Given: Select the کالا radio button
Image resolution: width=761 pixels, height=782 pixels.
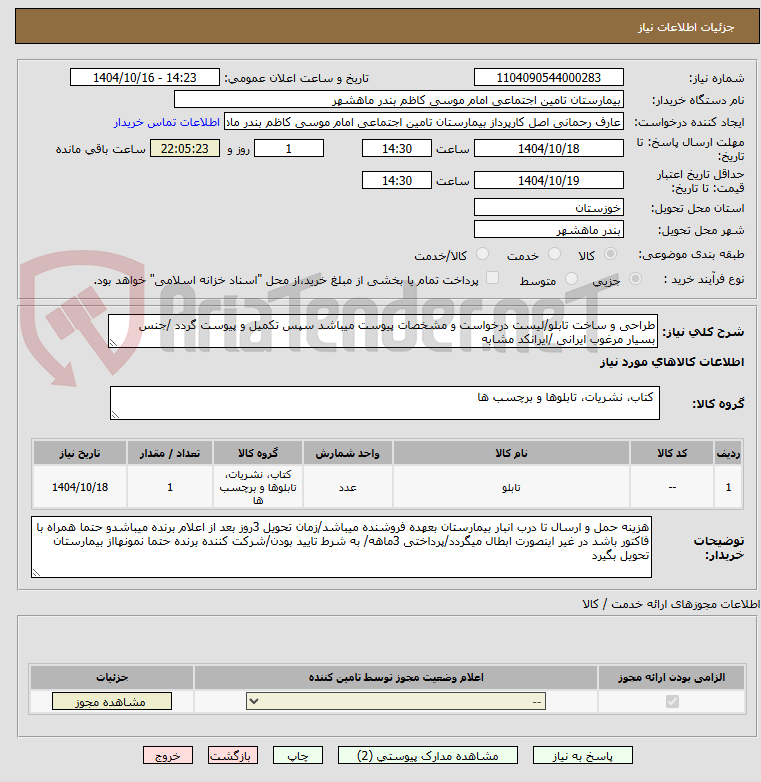Looking at the screenshot, I should point(610,254).
